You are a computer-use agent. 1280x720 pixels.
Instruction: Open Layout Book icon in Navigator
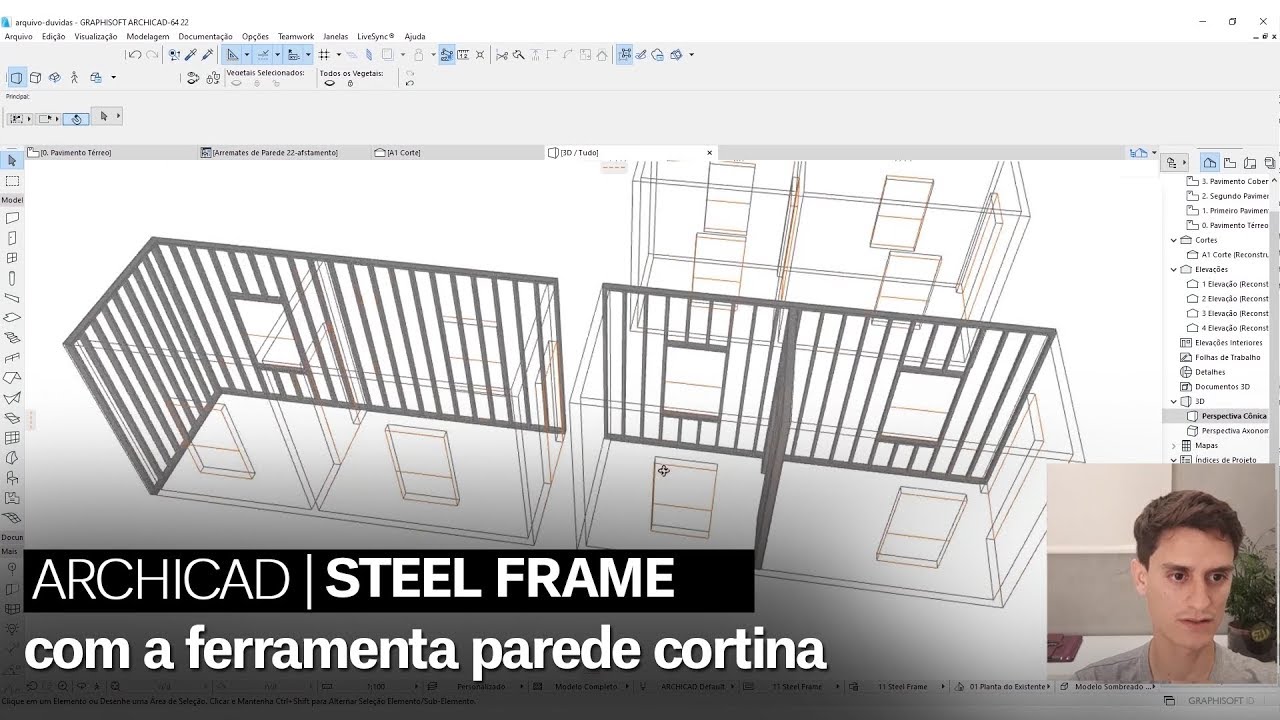[x=1250, y=163]
